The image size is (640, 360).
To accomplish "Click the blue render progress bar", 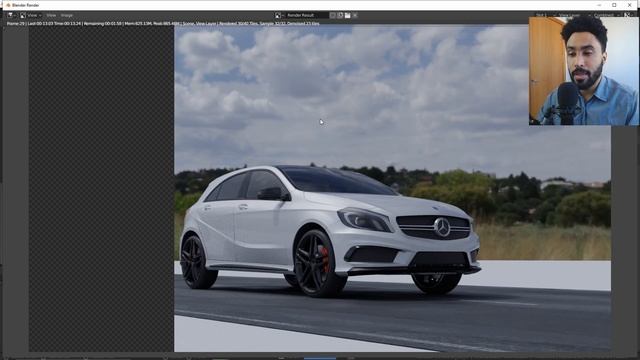I will pos(320,358).
